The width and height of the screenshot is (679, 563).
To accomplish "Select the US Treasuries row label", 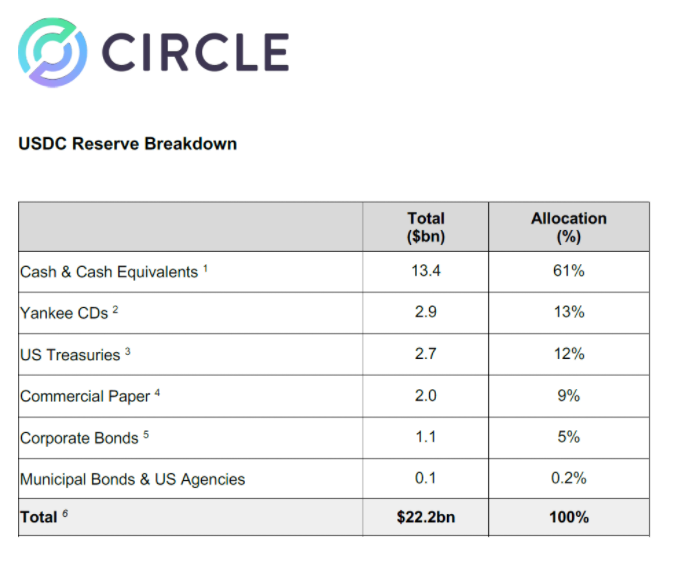I will 70,355.
